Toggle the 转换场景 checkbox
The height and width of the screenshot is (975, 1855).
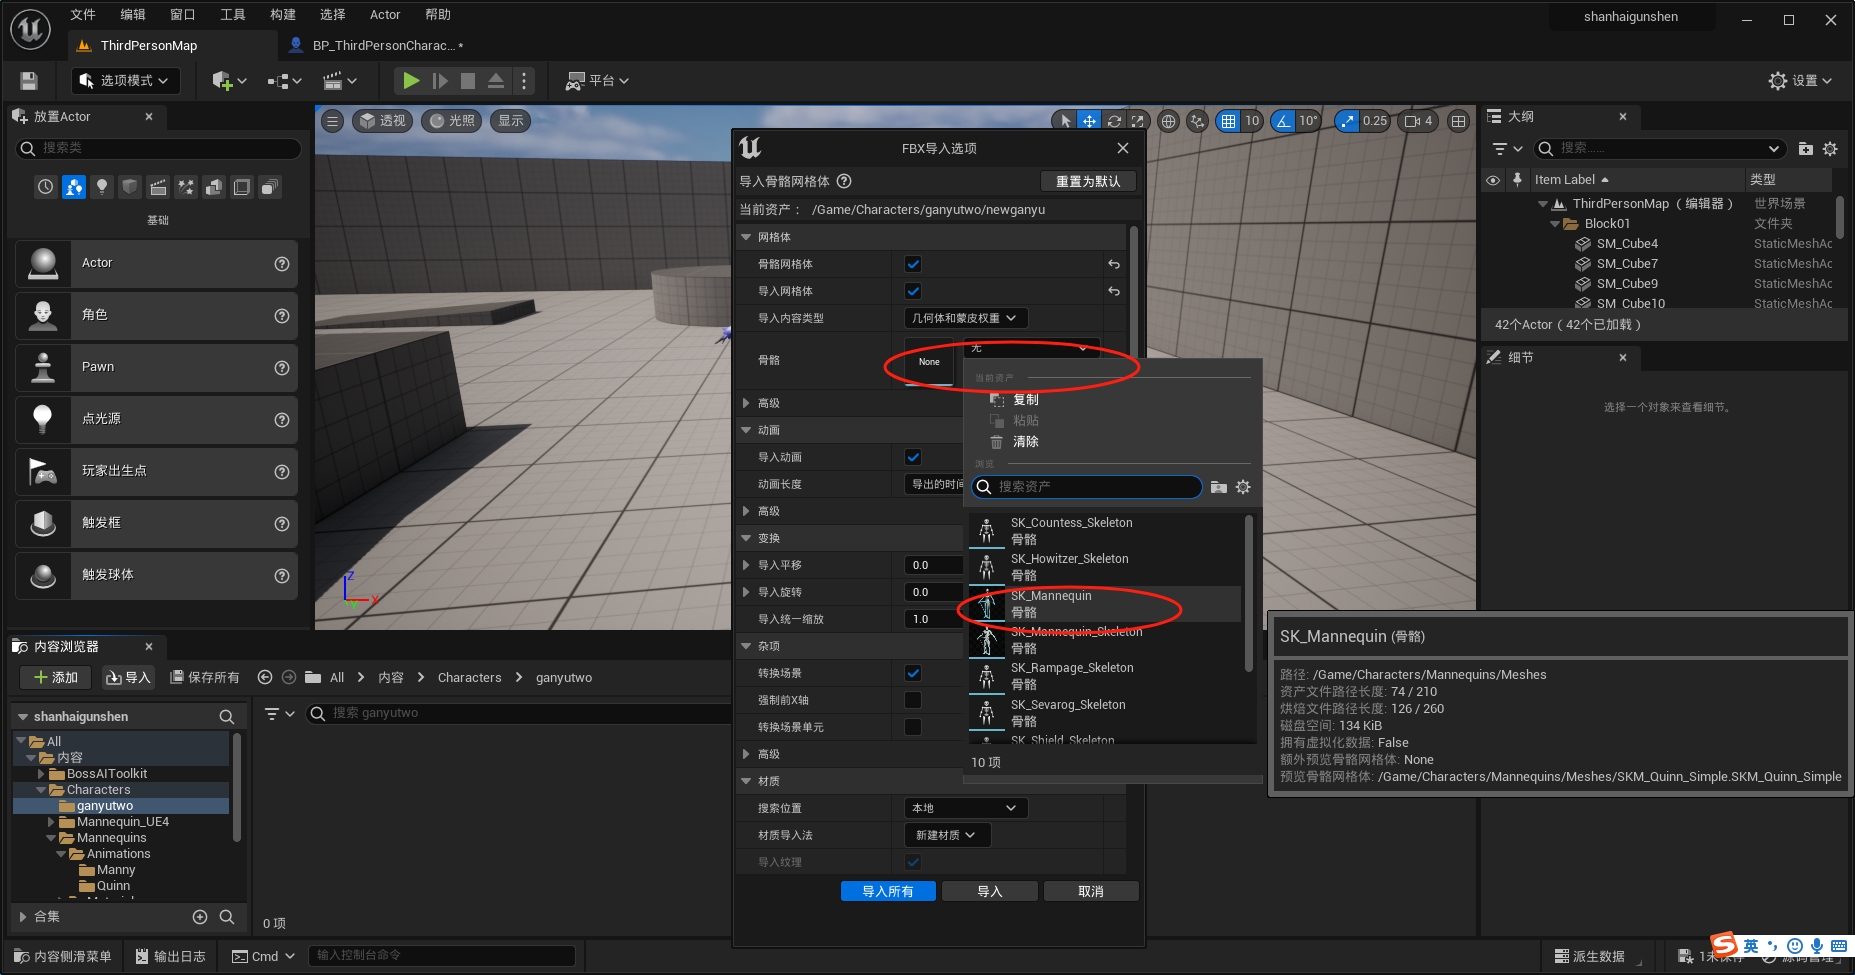913,673
